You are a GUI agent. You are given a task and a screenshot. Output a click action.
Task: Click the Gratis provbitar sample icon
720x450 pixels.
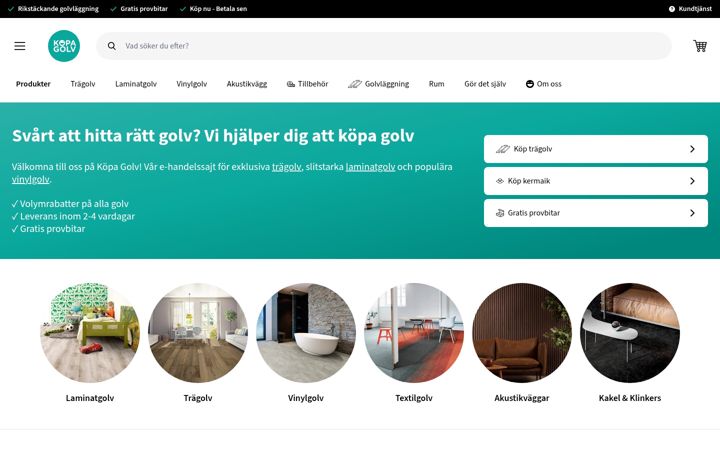pyautogui.click(x=500, y=213)
